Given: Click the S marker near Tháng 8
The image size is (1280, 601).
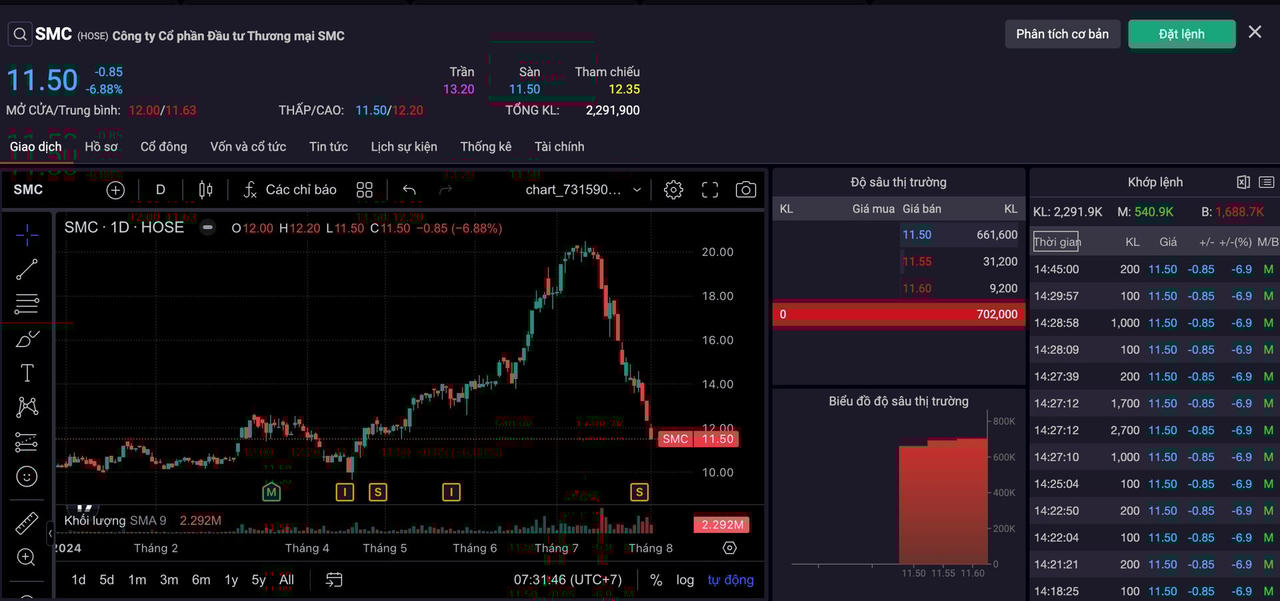Looking at the screenshot, I should (x=639, y=491).
